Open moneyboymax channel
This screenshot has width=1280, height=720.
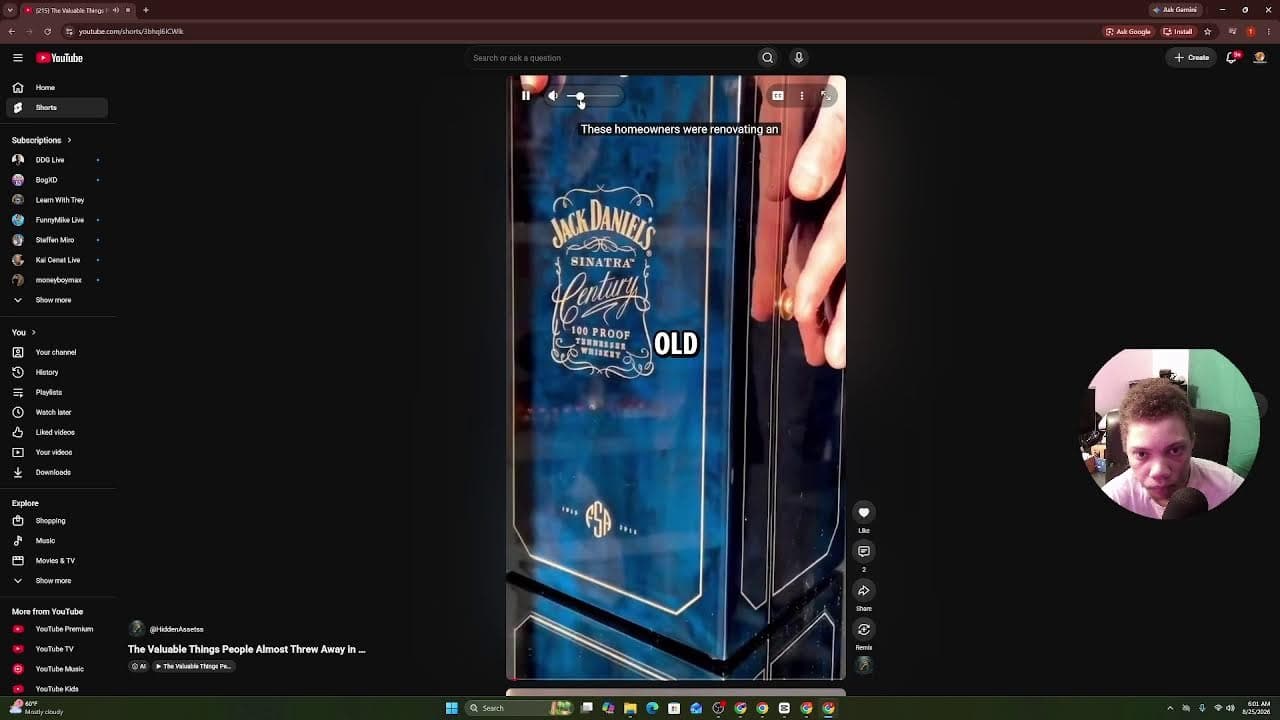[57, 280]
